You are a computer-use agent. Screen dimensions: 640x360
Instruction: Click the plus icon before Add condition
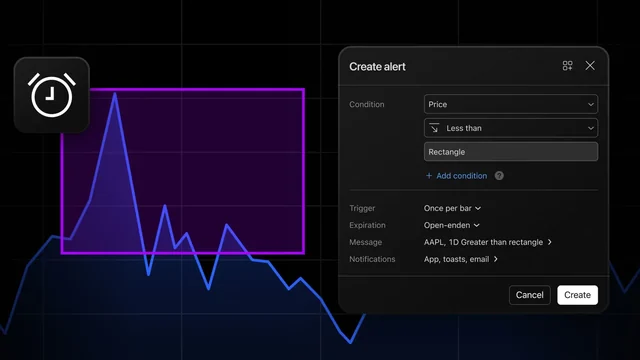pos(429,176)
